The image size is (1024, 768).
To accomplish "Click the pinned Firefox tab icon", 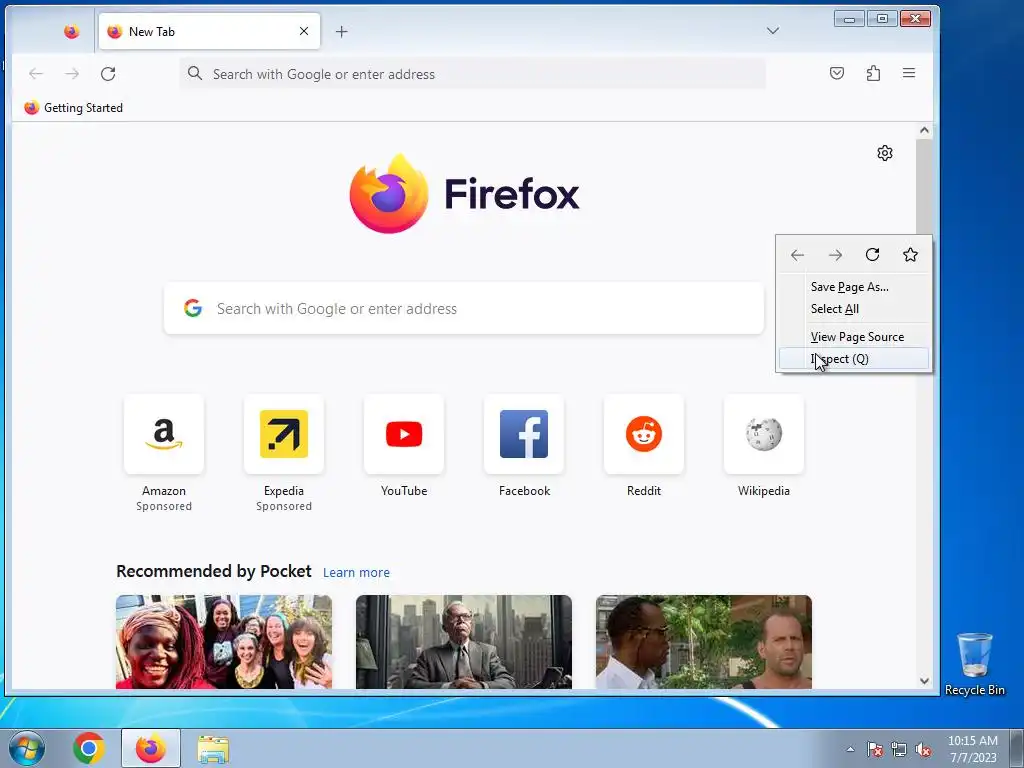I will click(x=71, y=31).
